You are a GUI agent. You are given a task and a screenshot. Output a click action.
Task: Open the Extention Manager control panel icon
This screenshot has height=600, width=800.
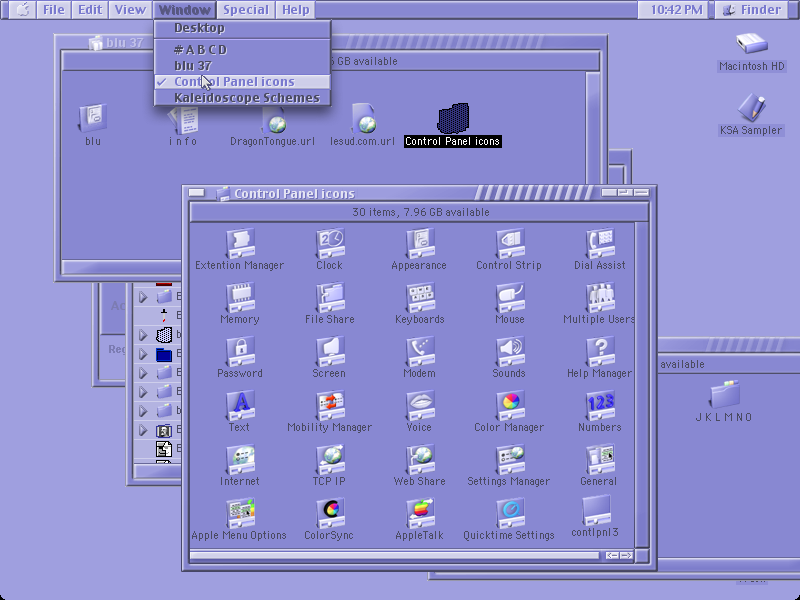240,243
